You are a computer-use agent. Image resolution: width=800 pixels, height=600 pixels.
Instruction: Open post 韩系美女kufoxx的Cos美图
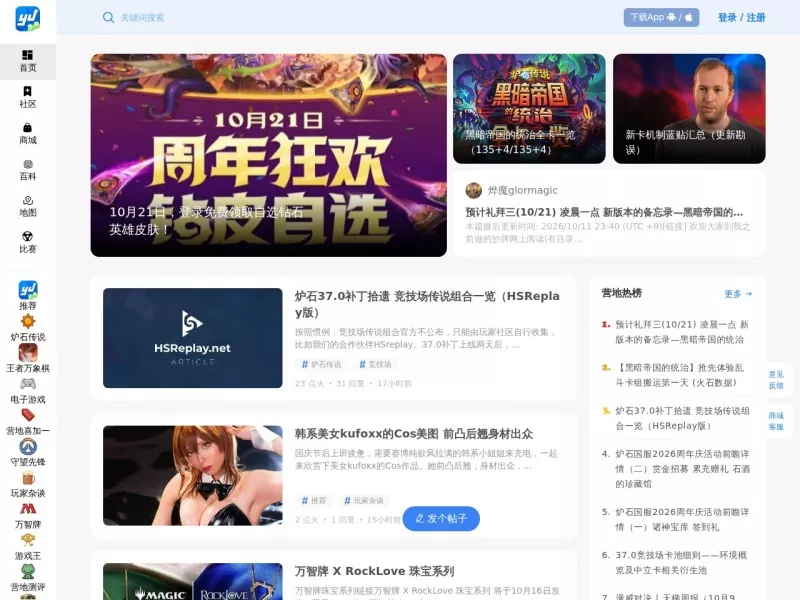tap(414, 434)
